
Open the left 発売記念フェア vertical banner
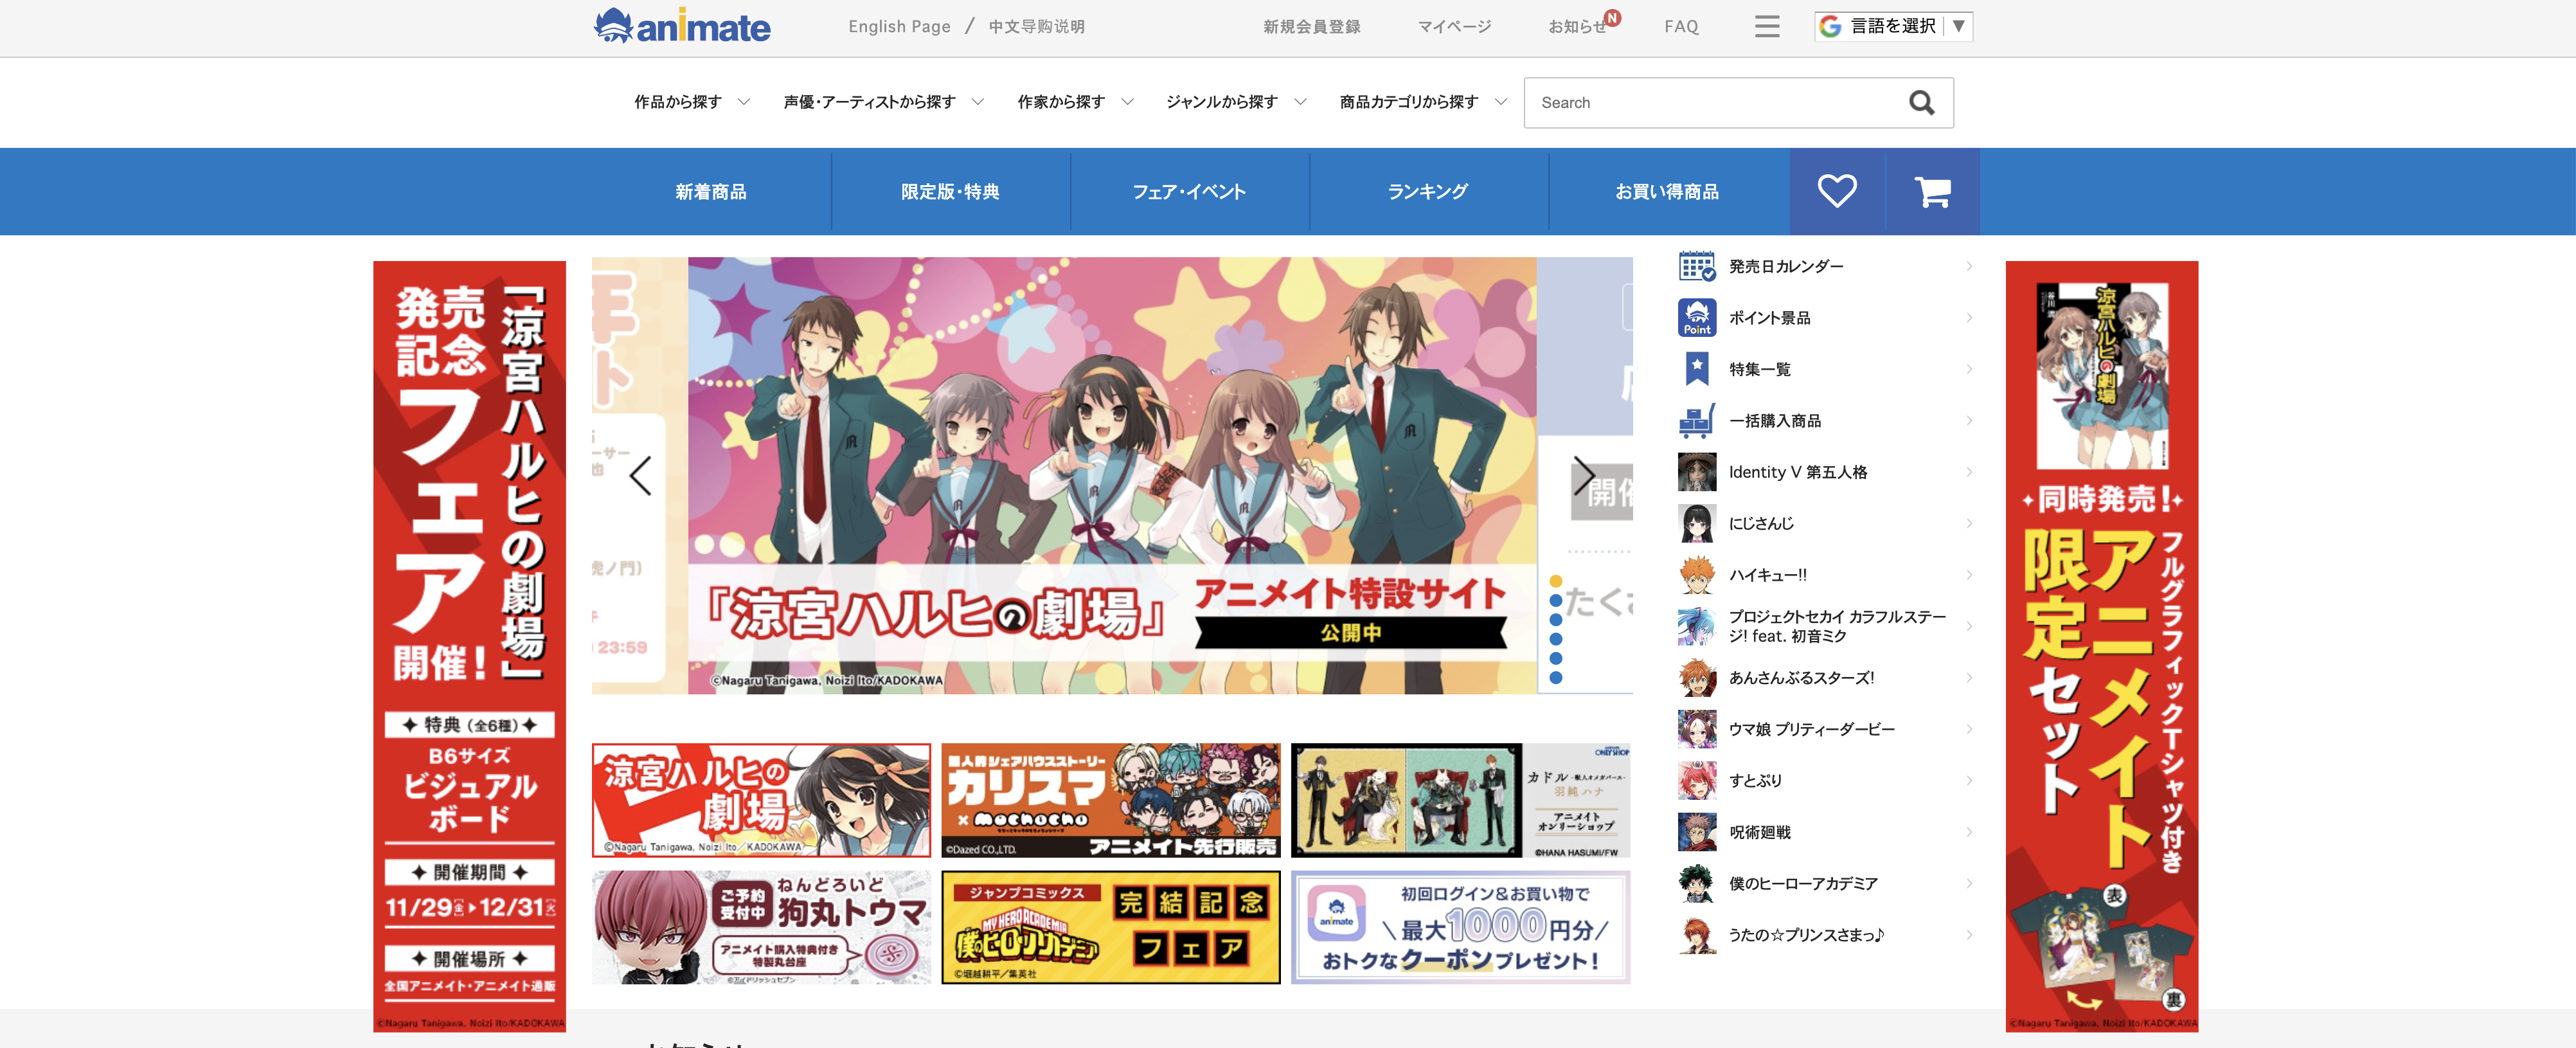click(469, 646)
